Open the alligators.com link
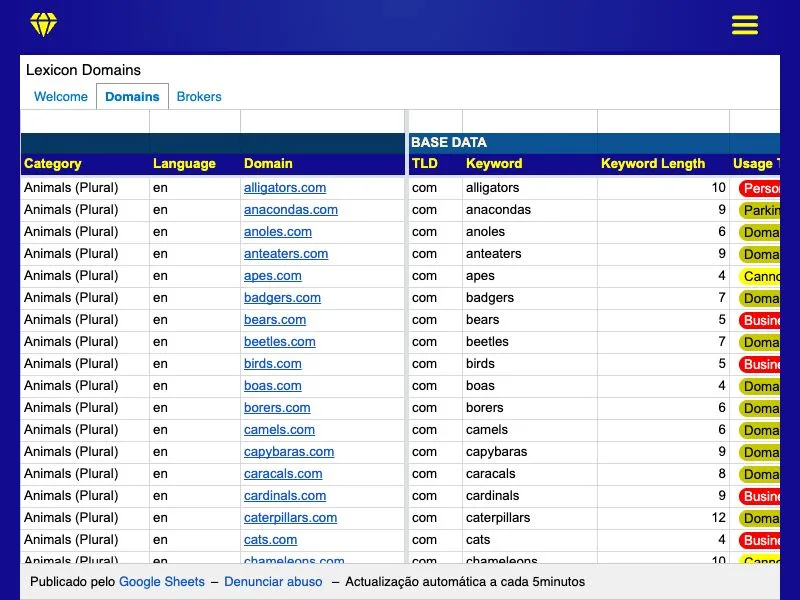 pyautogui.click(x=285, y=188)
